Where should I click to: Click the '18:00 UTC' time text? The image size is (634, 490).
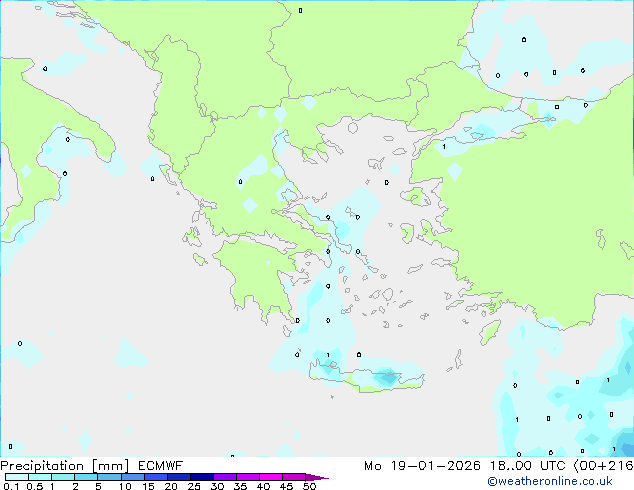tap(528, 466)
